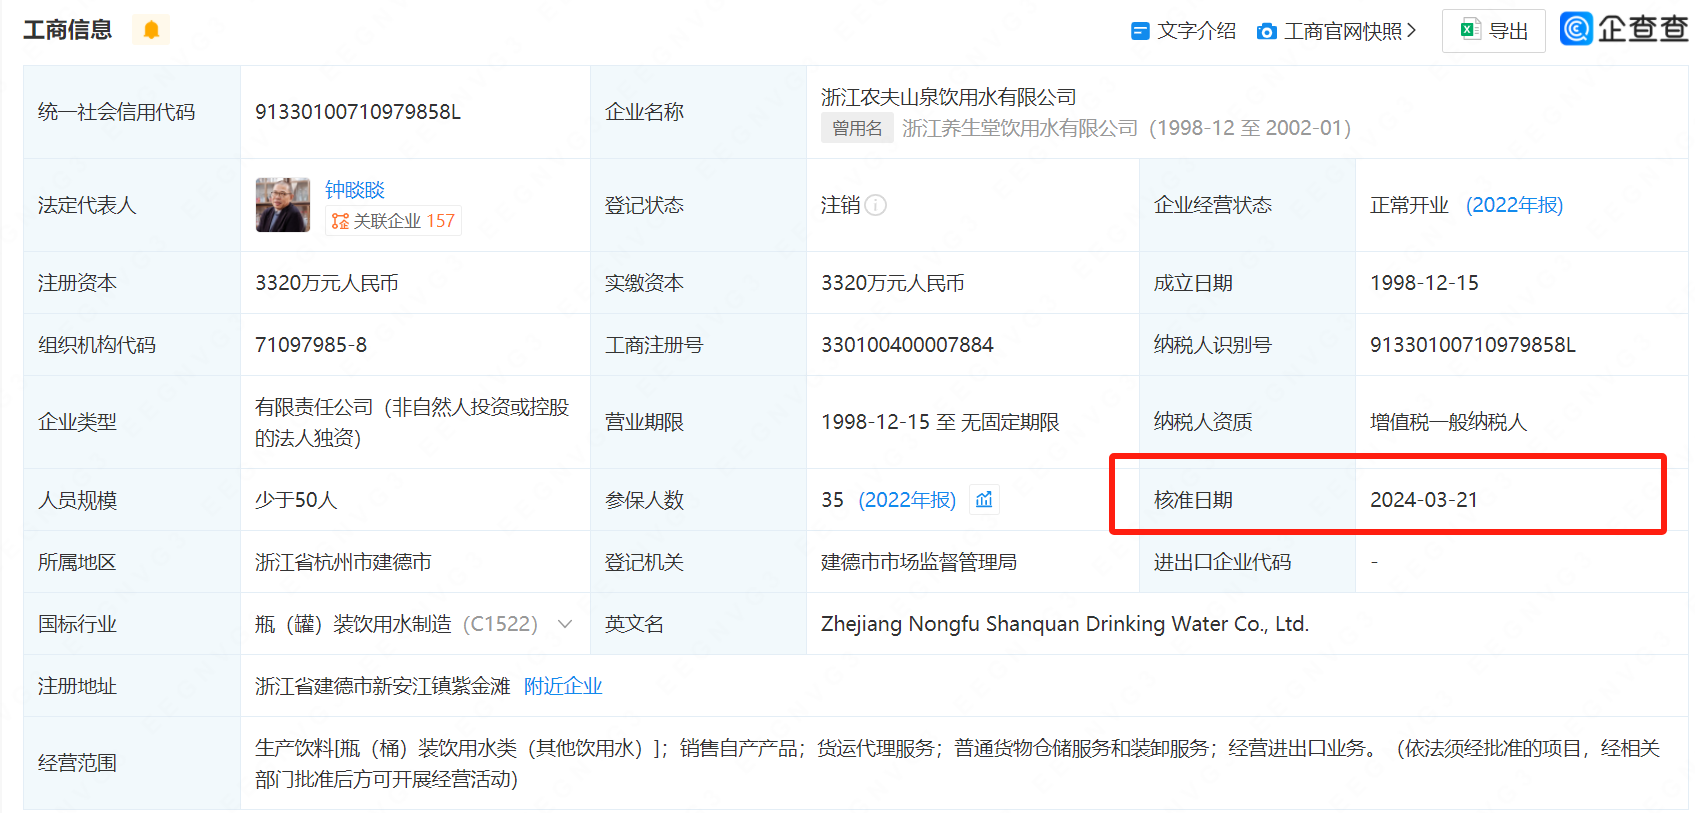This screenshot has width=1695, height=813.
Task: Select the 统一社会信用代码 value 91330100710979858L
Action: (358, 112)
